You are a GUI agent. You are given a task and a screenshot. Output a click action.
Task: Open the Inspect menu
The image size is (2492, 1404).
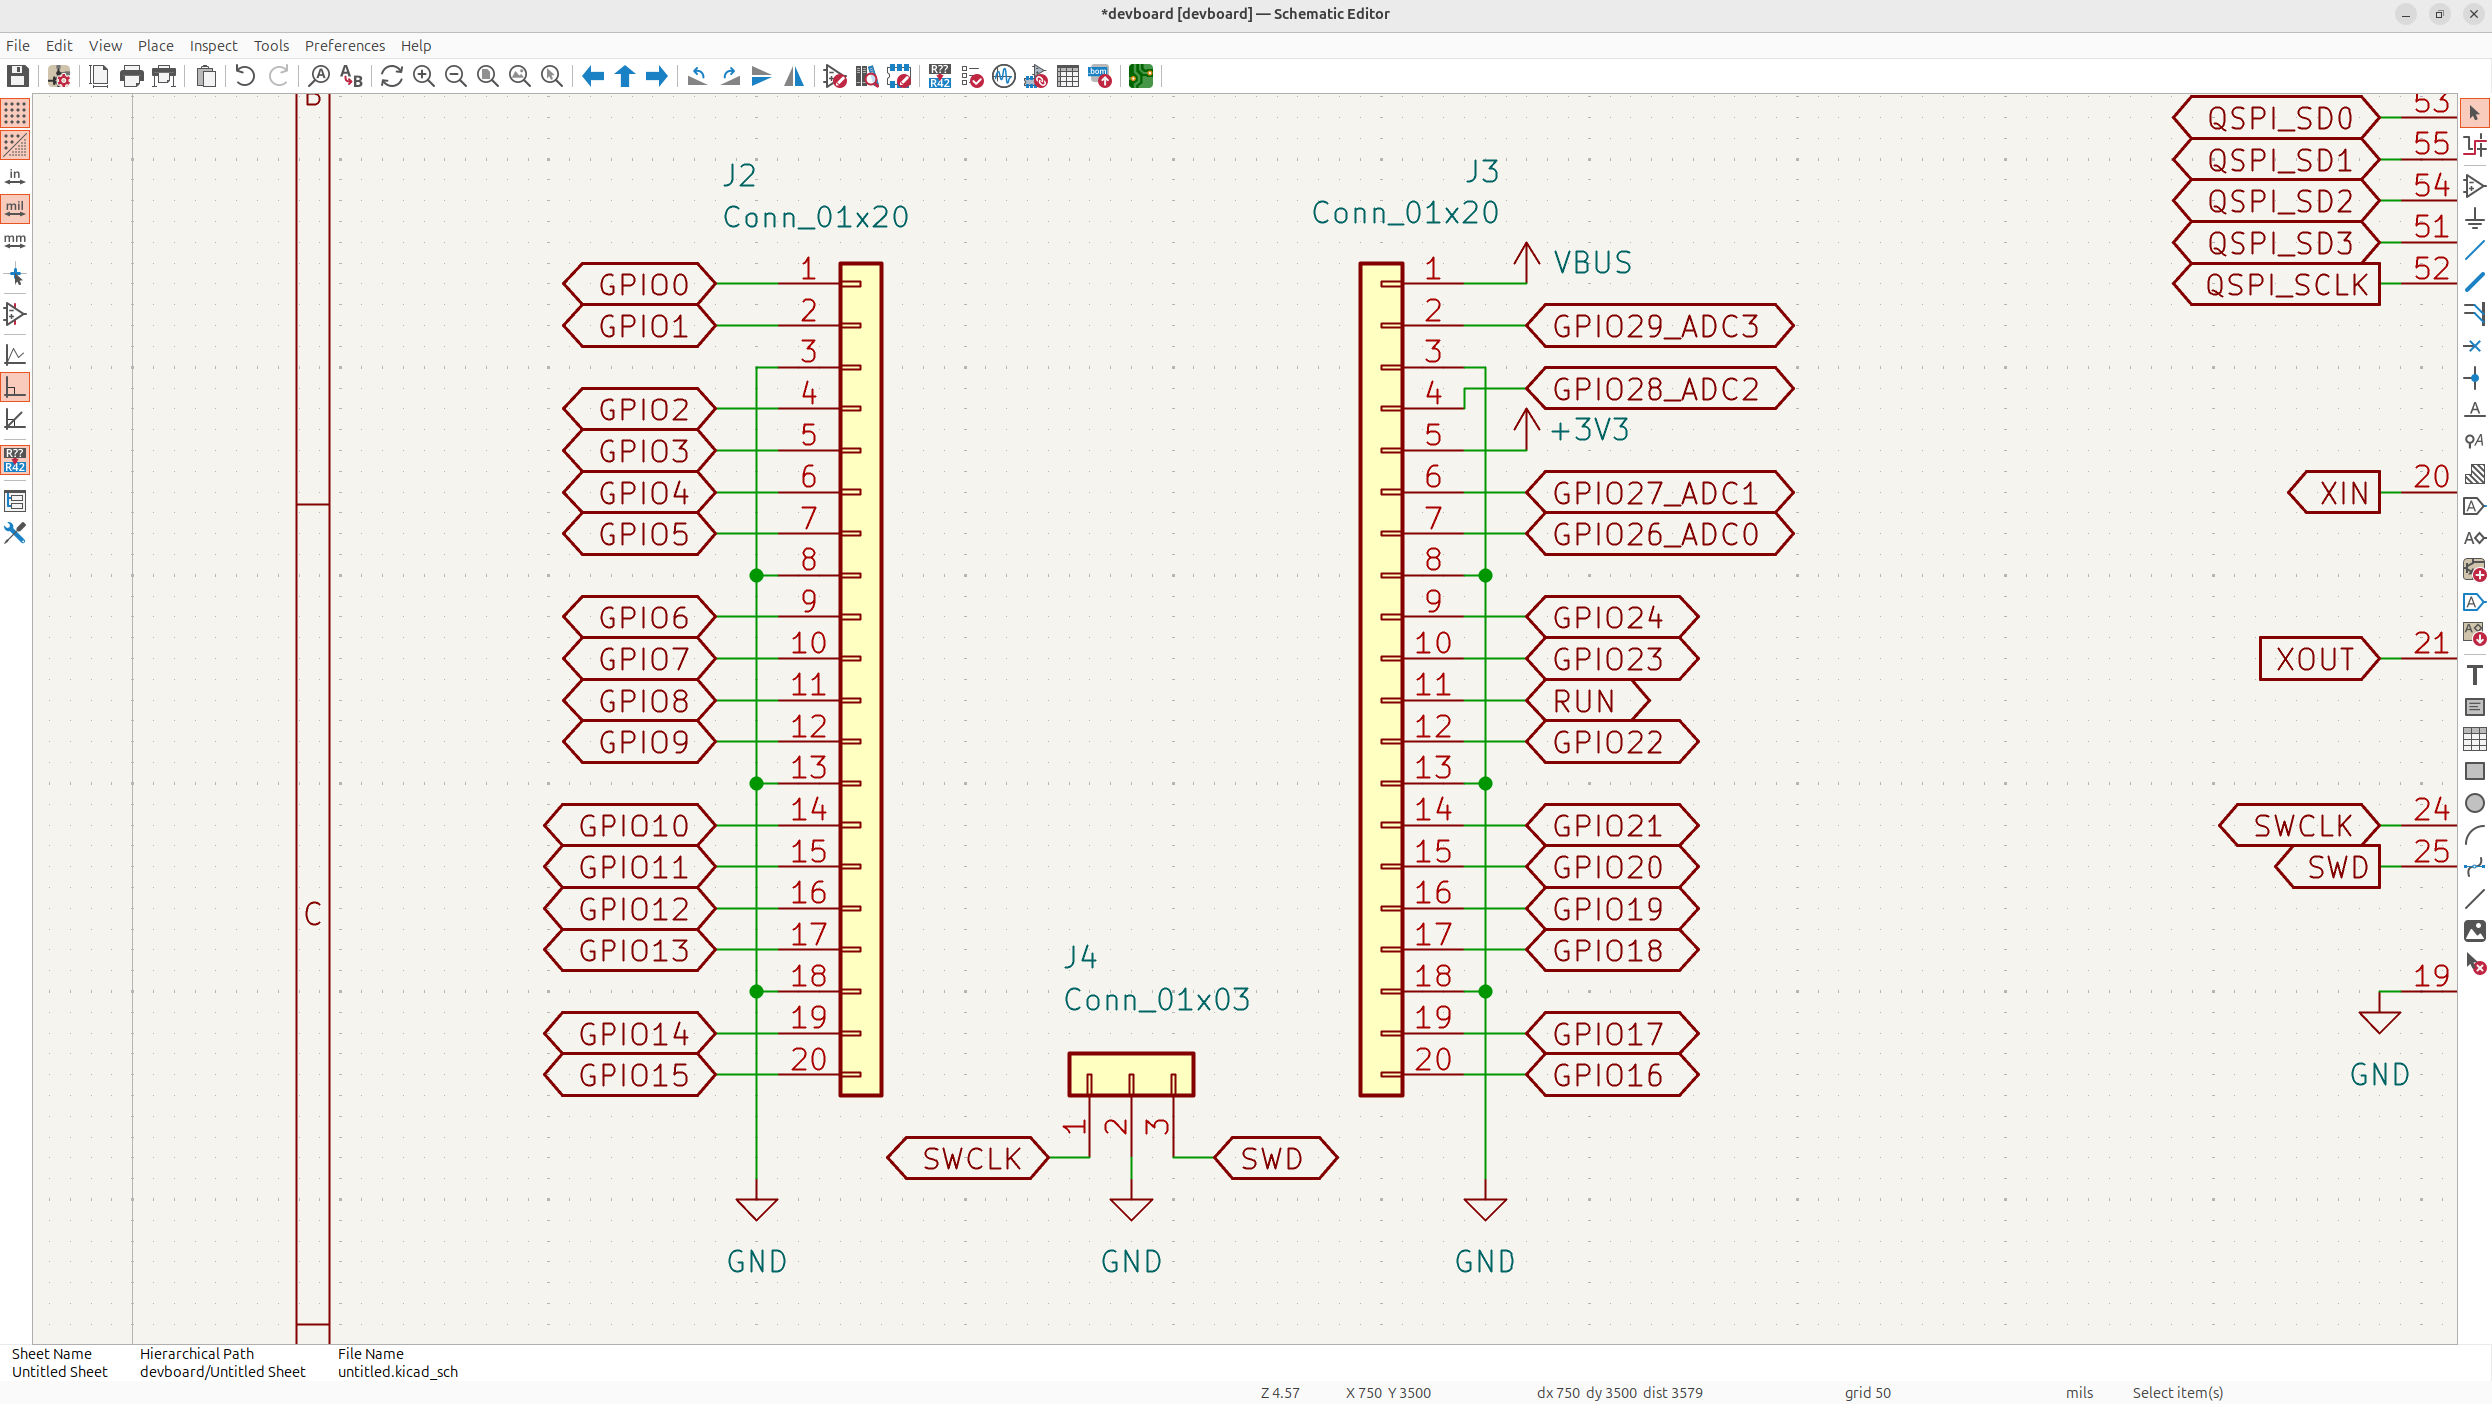coord(213,46)
